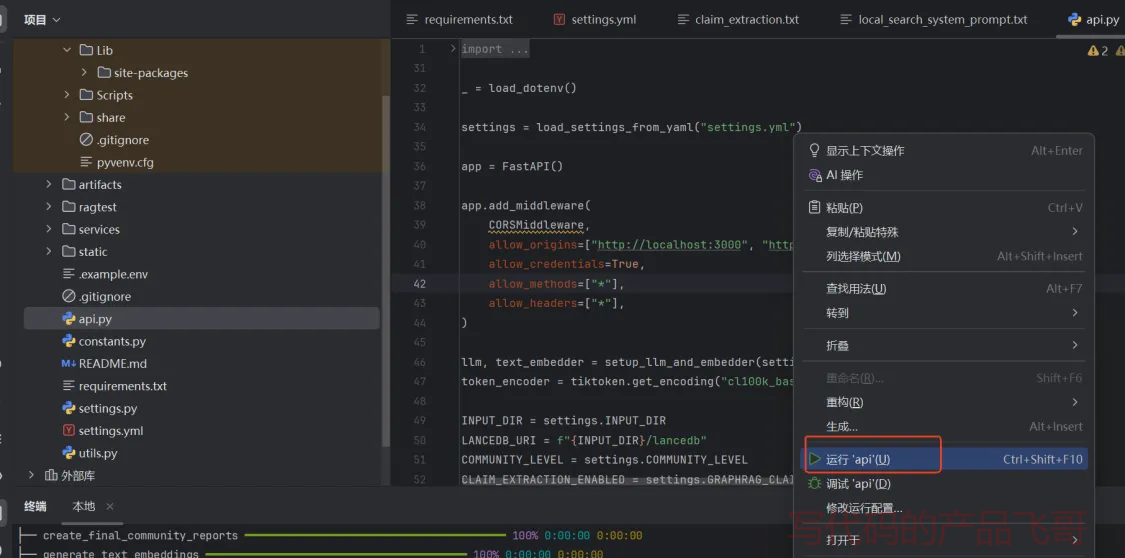Select api.py in the project tree

click(202, 318)
